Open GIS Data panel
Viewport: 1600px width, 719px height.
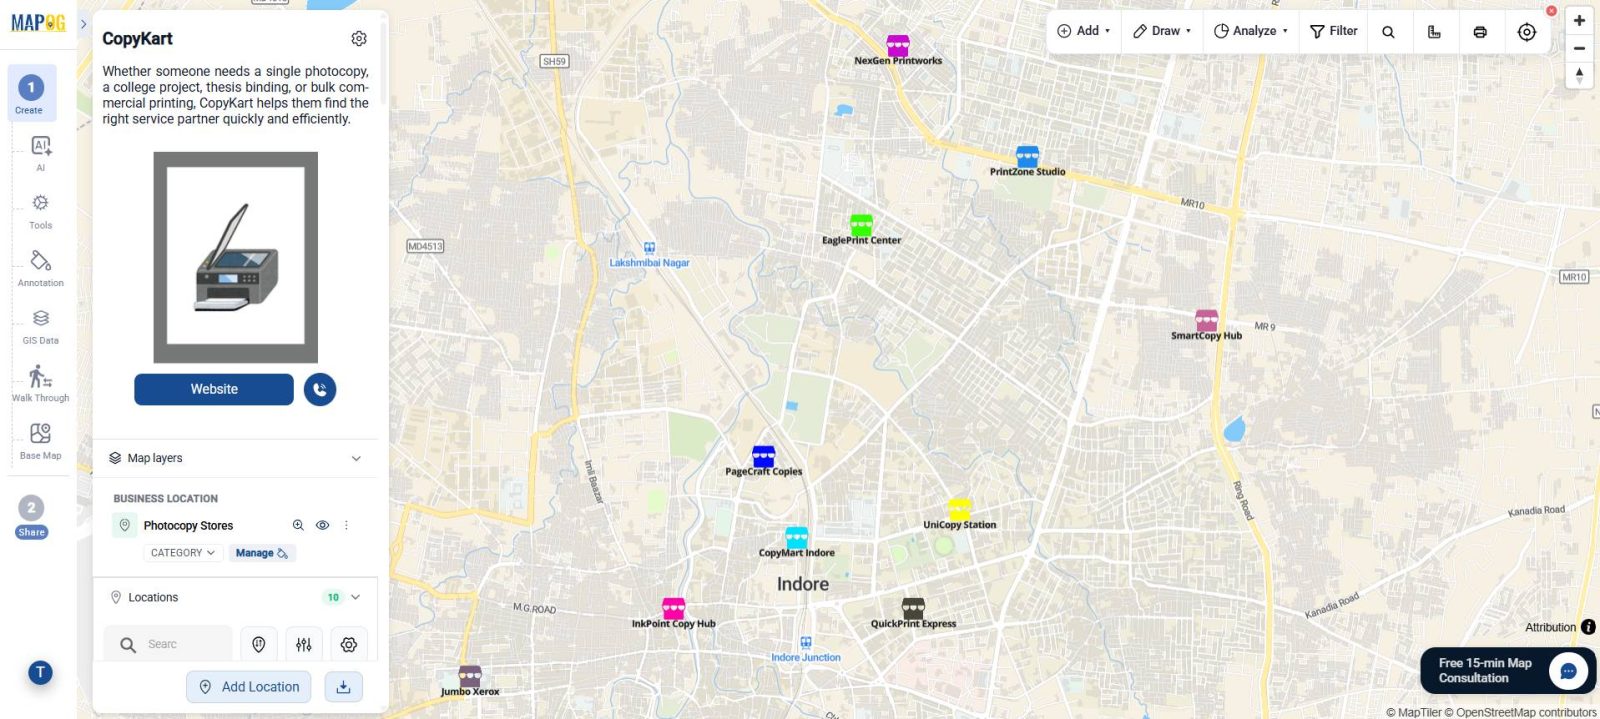tap(41, 325)
